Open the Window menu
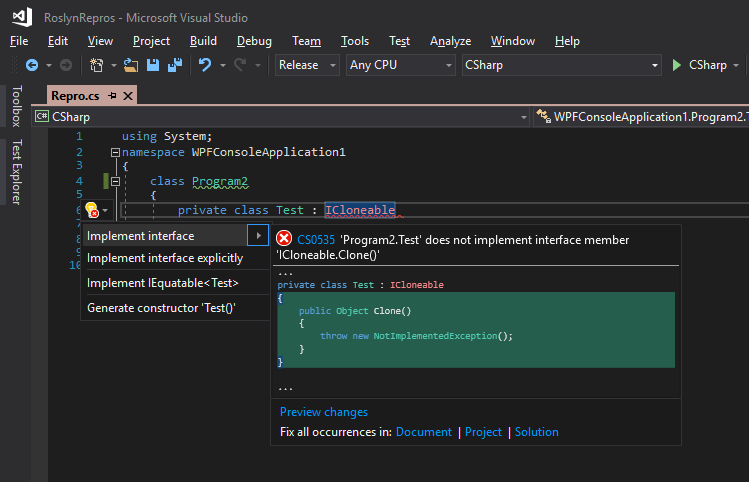 (513, 41)
